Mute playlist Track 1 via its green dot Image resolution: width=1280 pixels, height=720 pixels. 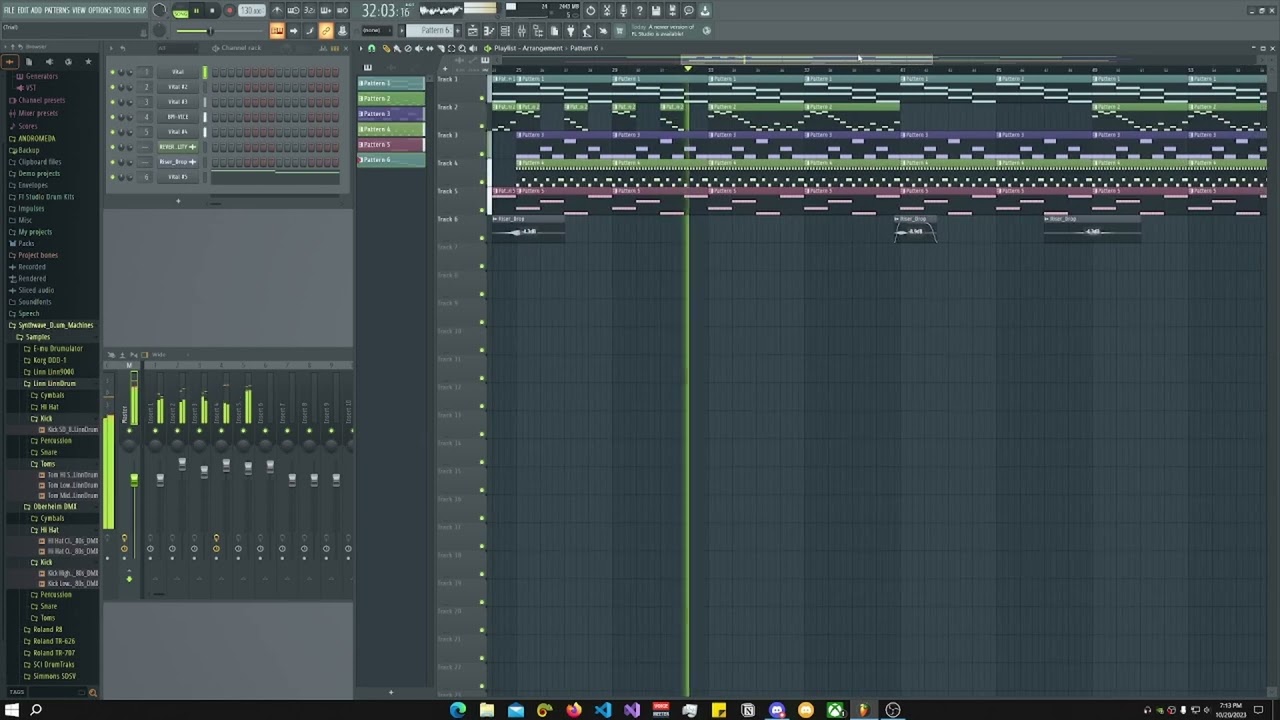(482, 98)
